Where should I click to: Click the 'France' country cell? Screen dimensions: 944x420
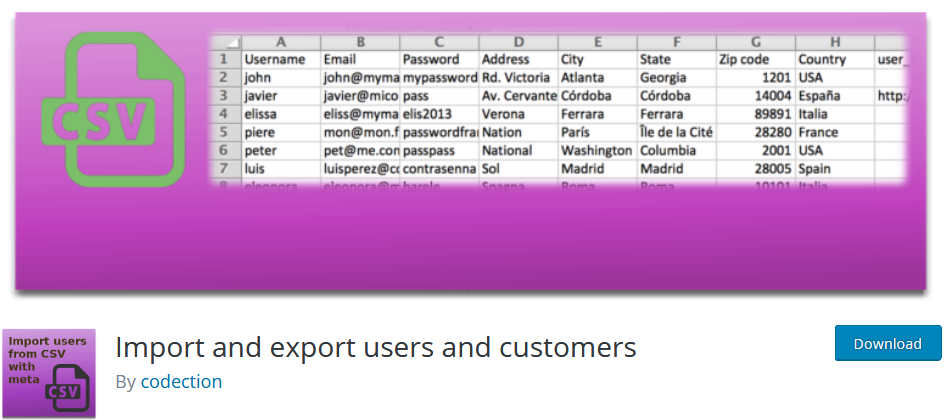coord(835,132)
